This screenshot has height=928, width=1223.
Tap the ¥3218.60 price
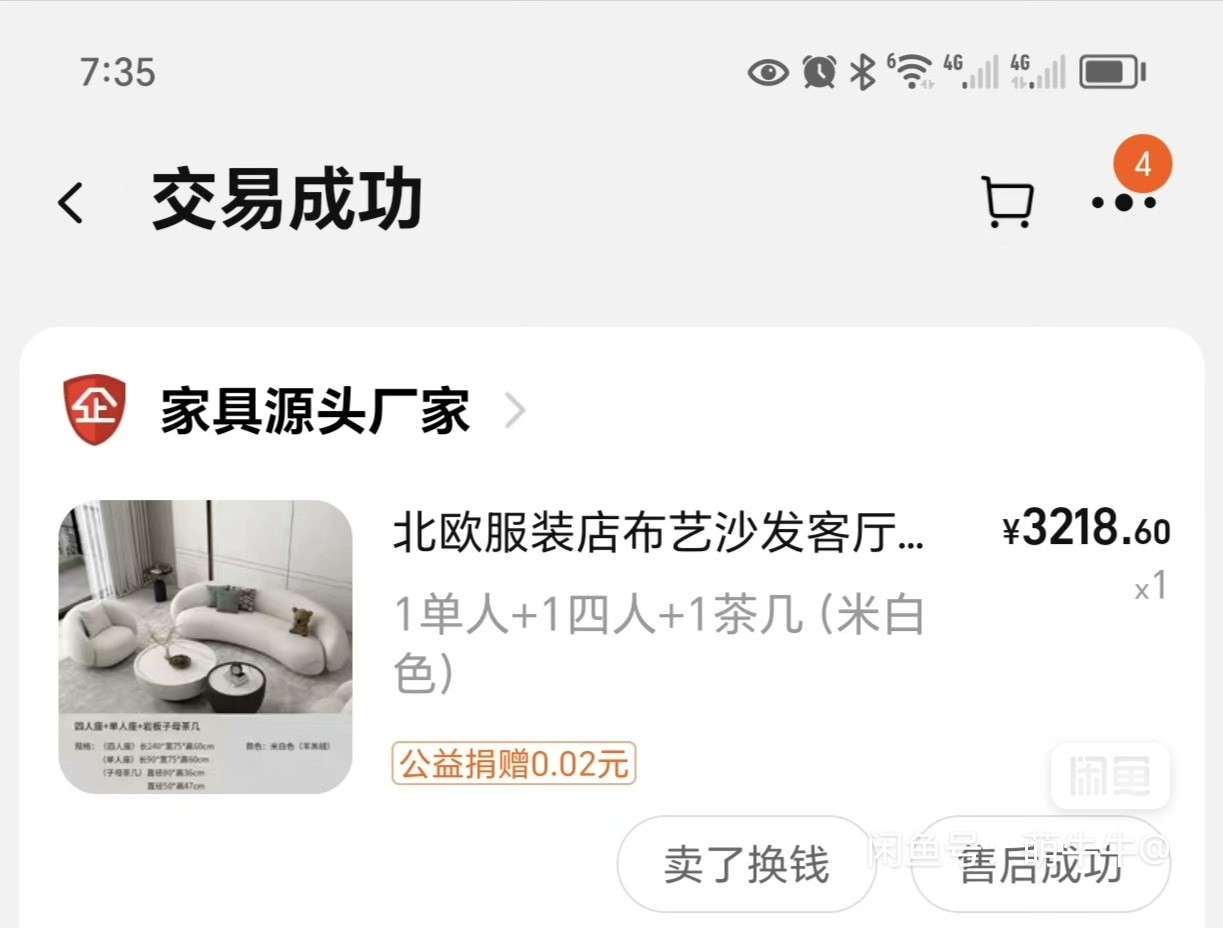pyautogui.click(x=1086, y=529)
